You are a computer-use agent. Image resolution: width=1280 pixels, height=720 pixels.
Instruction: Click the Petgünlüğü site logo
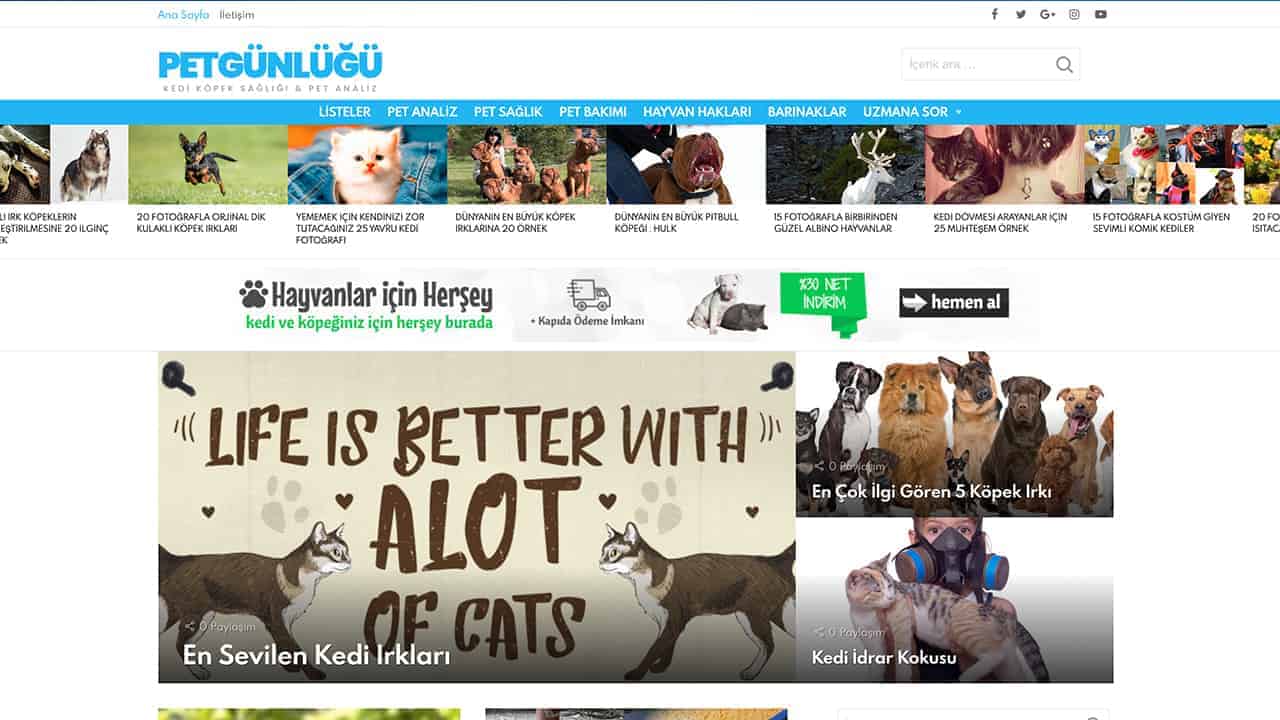click(270, 69)
